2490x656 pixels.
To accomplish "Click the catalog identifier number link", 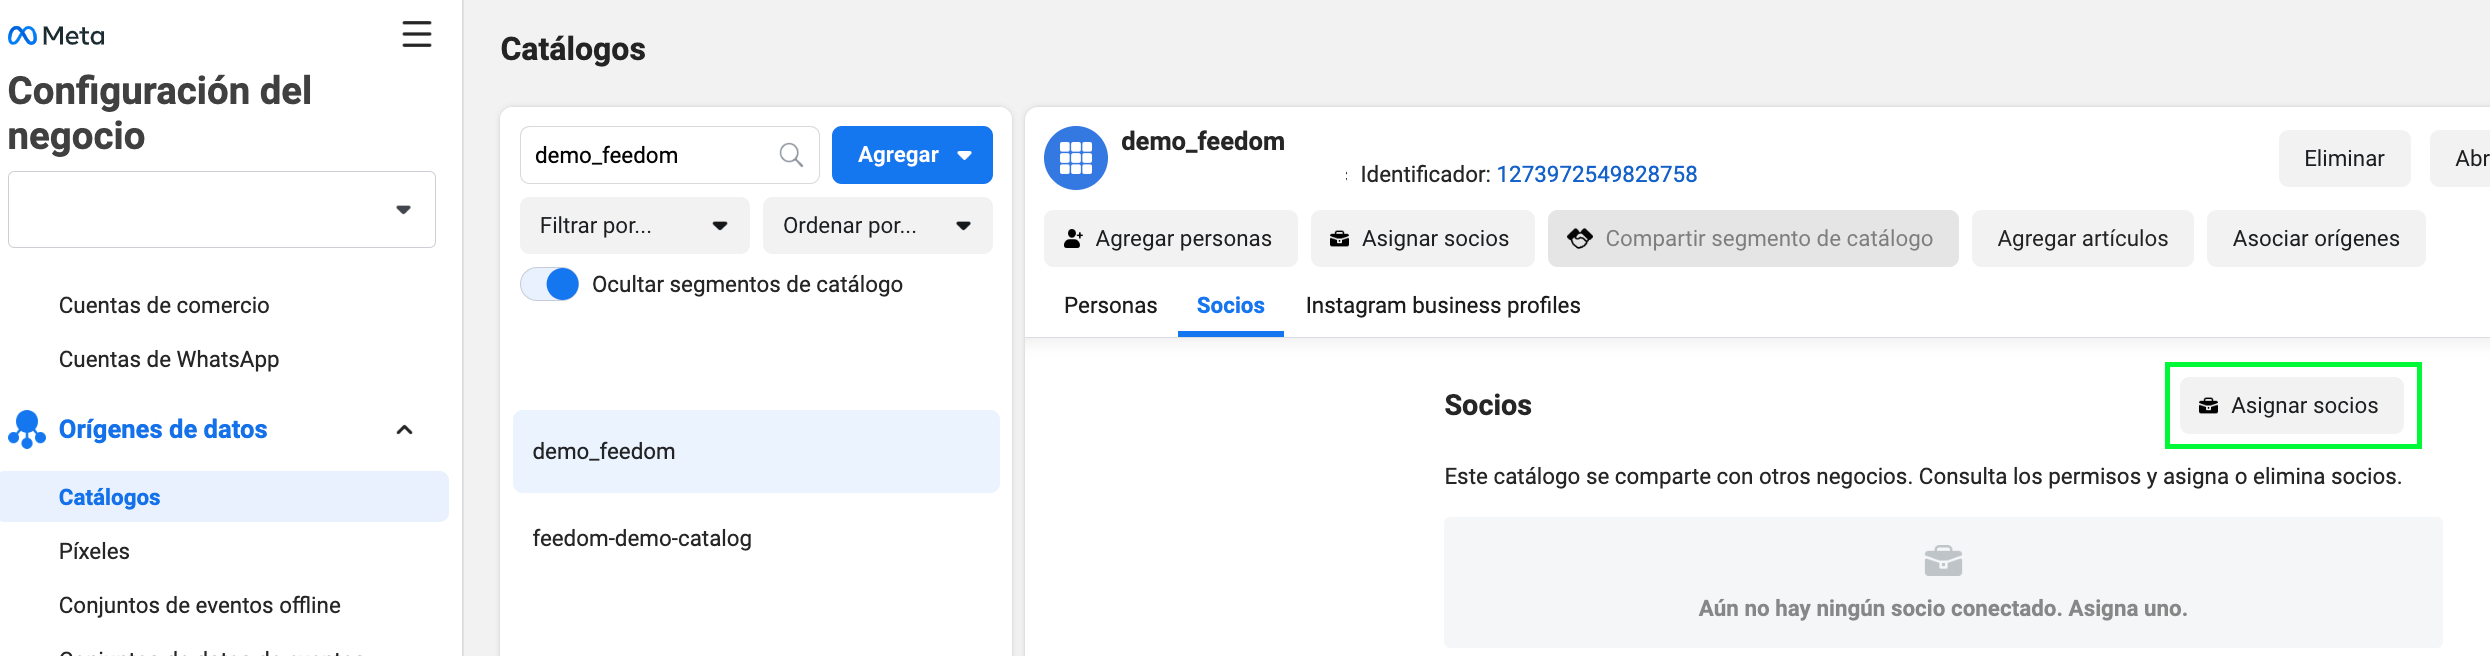I will point(1596,174).
